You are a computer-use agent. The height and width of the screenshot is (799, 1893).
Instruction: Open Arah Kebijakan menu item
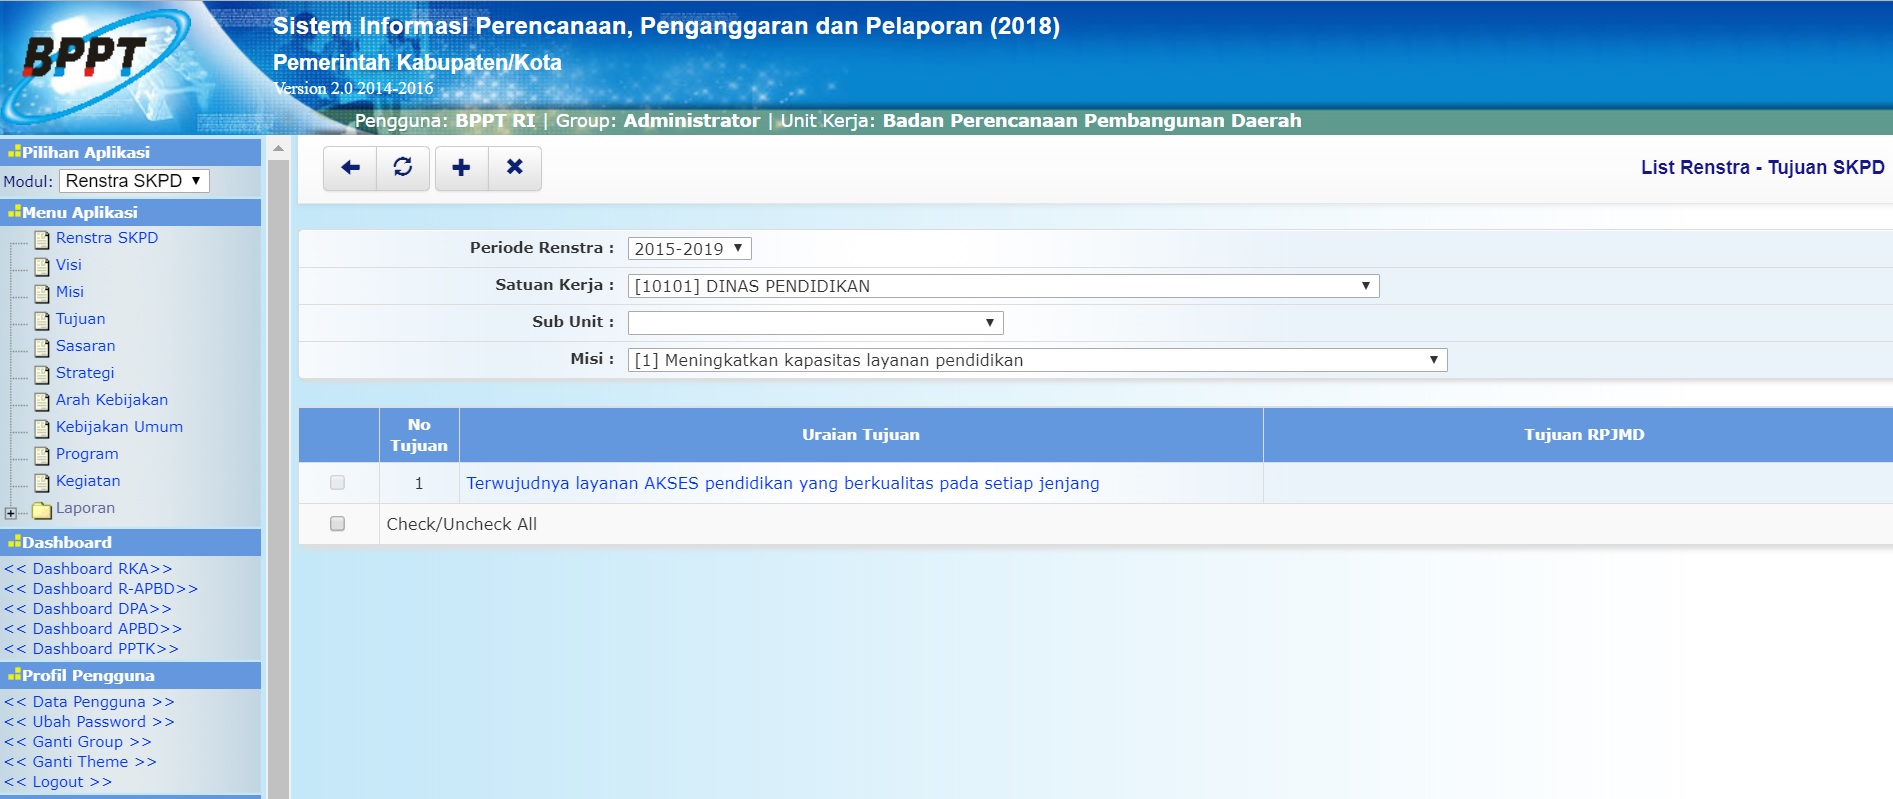pyautogui.click(x=112, y=400)
